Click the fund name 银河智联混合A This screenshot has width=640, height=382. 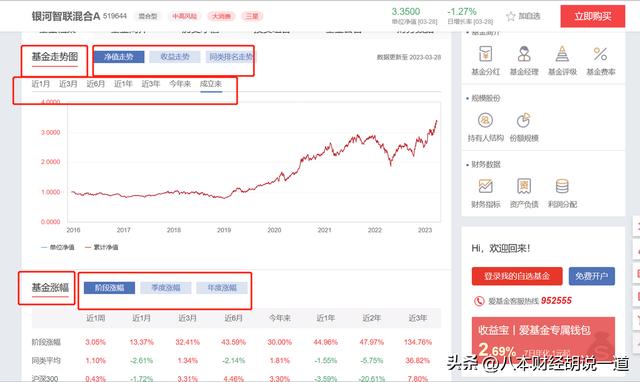tap(66, 16)
